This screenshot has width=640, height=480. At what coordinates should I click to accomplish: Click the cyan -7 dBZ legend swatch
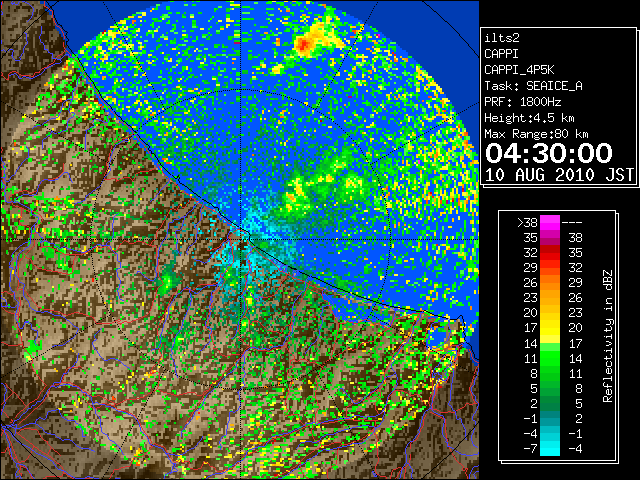tap(550, 449)
